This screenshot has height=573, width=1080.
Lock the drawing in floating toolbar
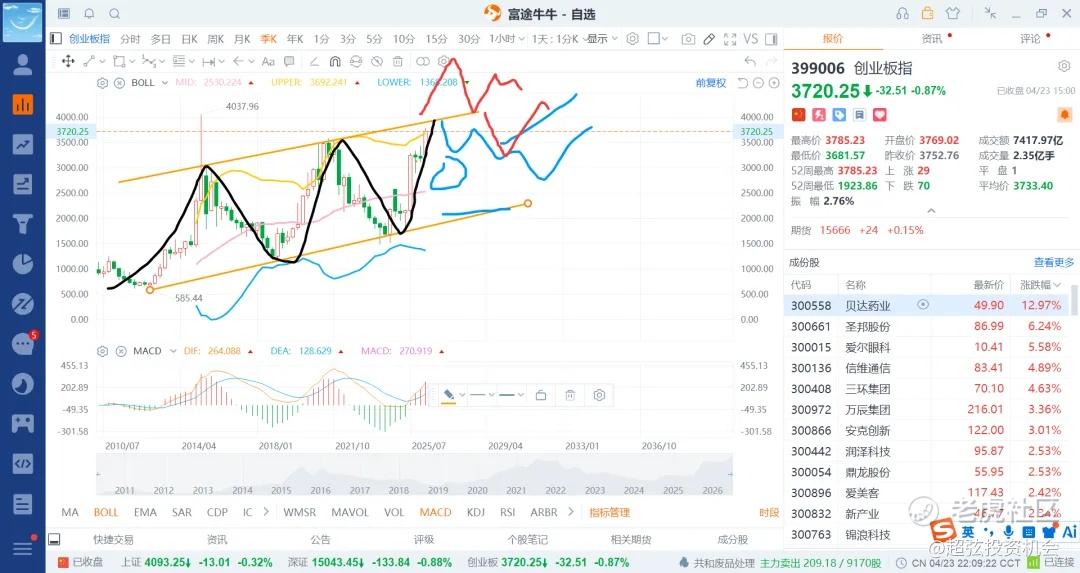(541, 395)
